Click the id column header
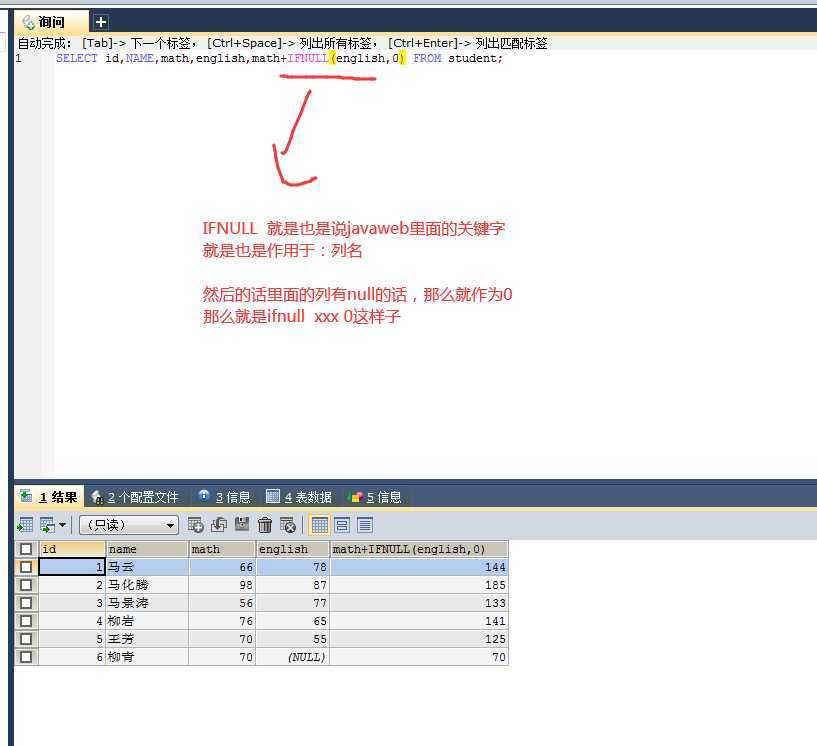 tap(72, 549)
